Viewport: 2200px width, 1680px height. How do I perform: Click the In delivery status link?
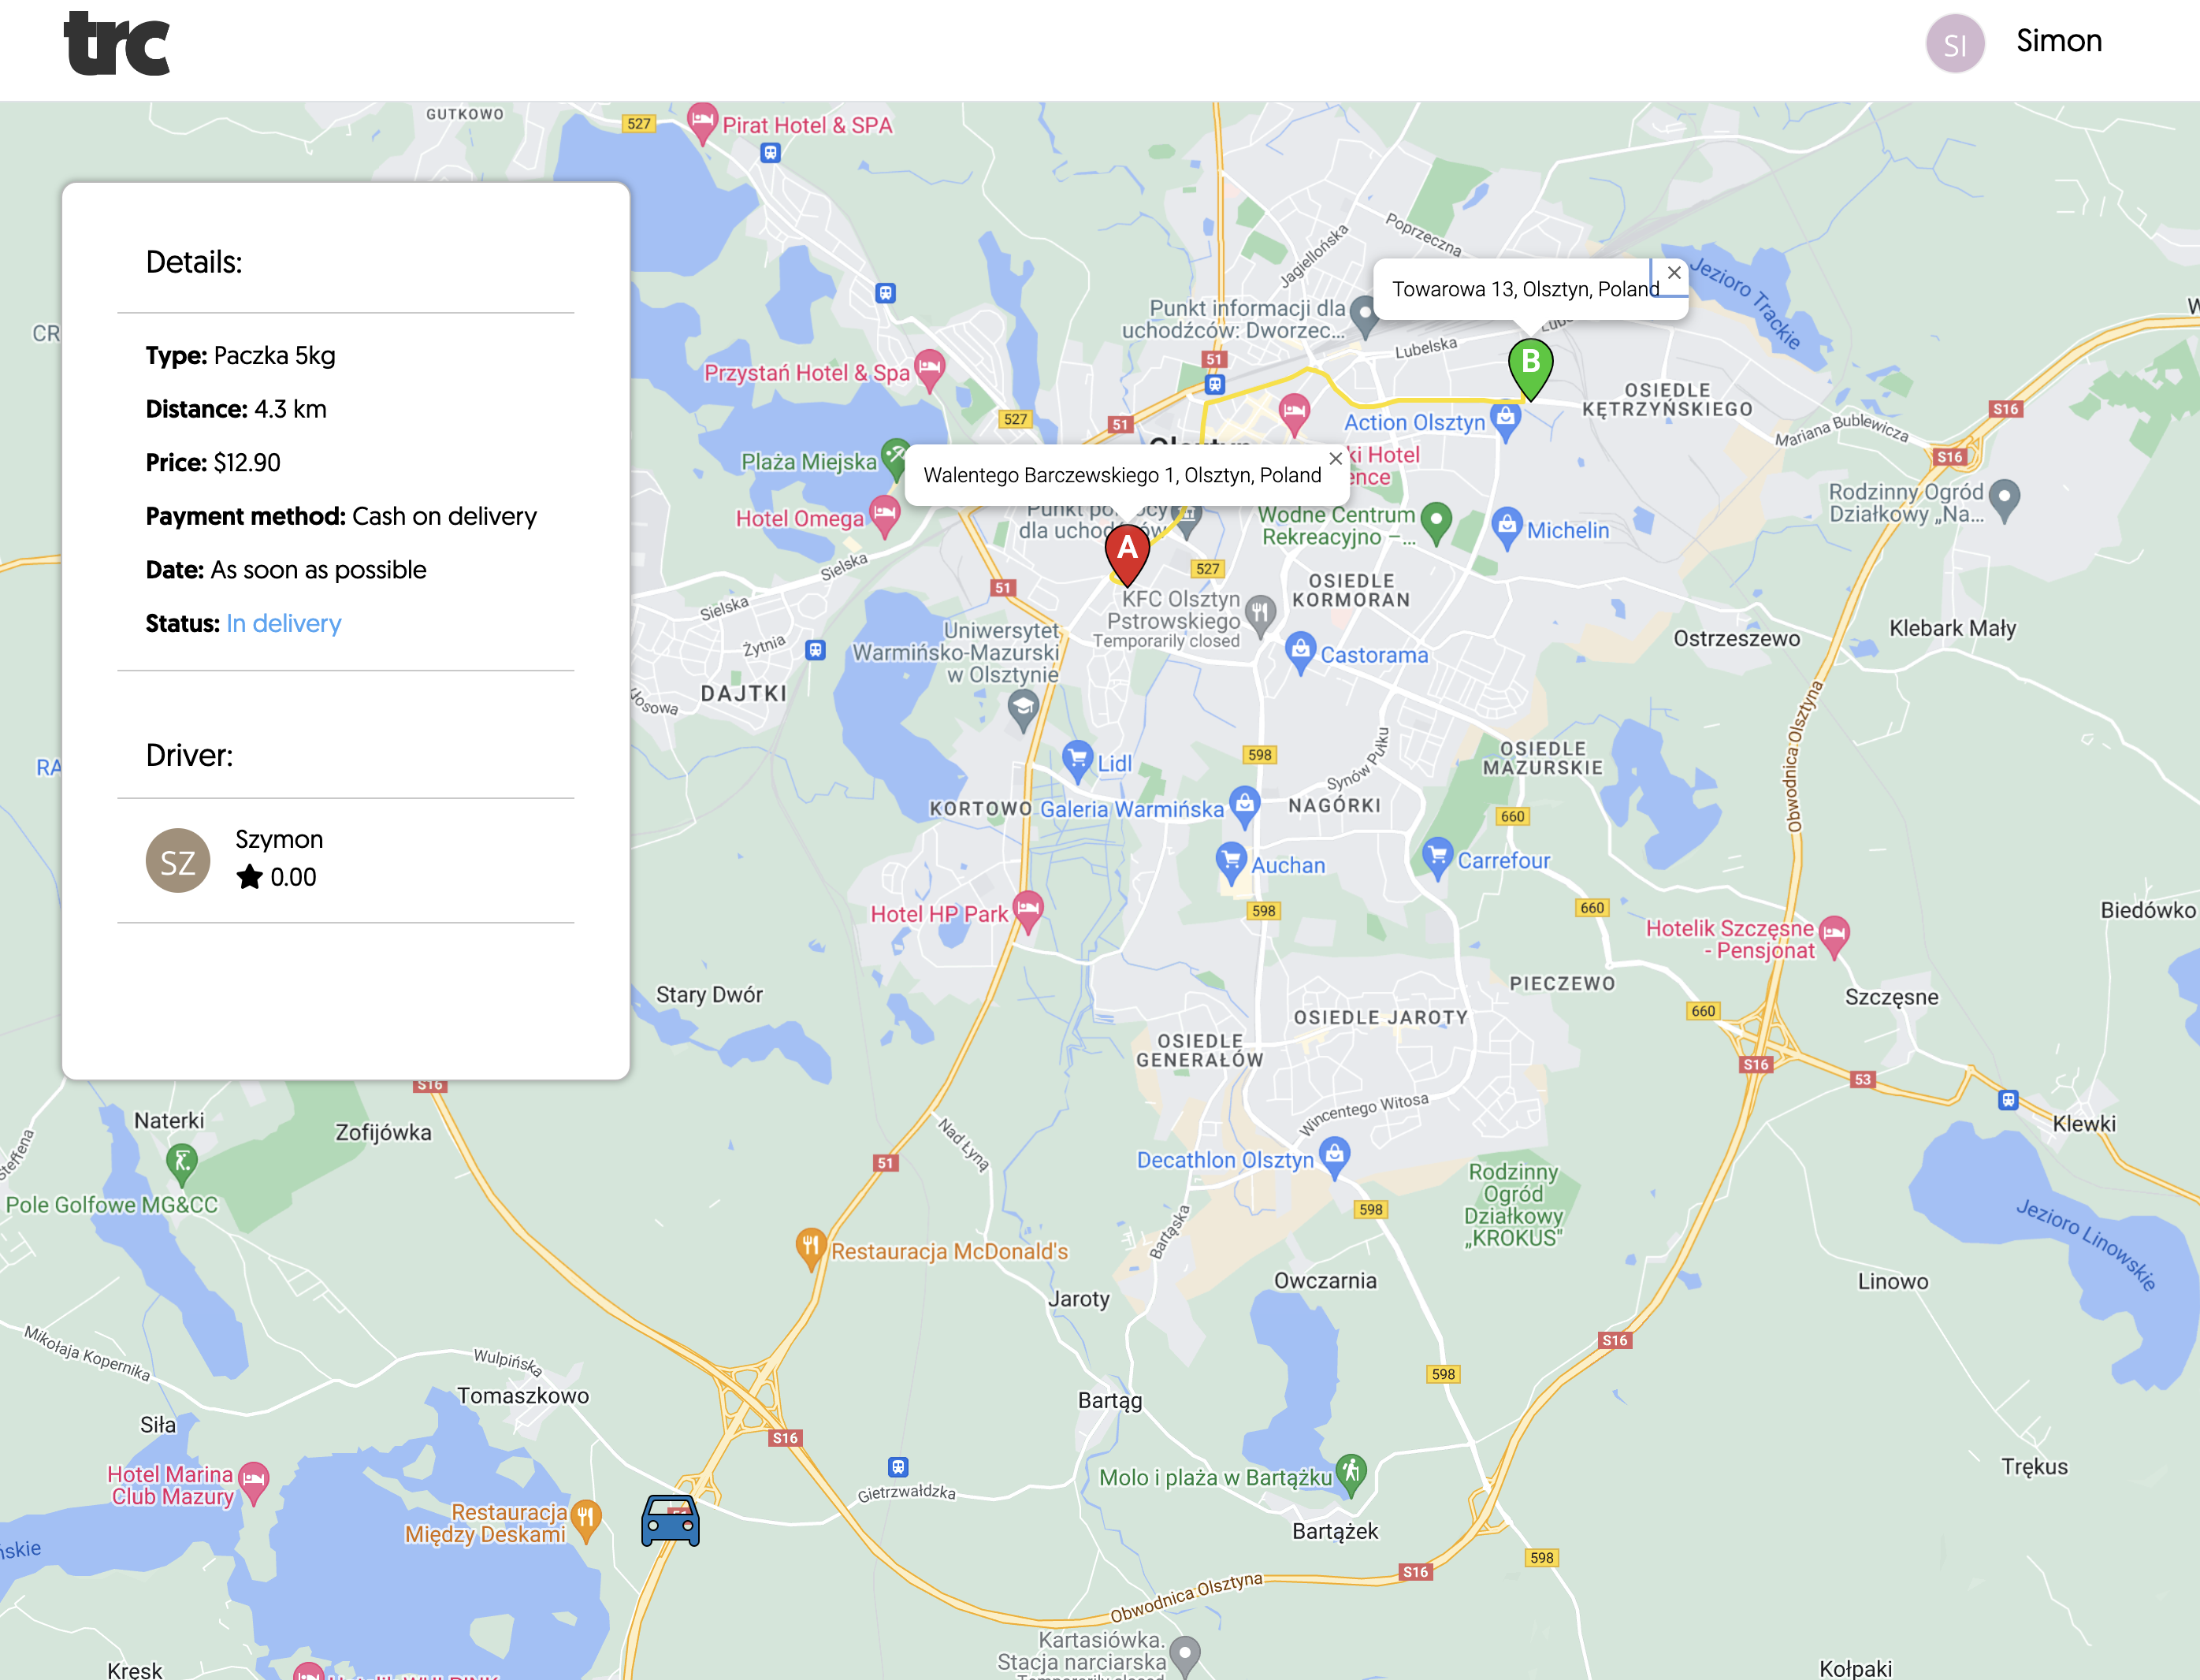pyautogui.click(x=283, y=623)
